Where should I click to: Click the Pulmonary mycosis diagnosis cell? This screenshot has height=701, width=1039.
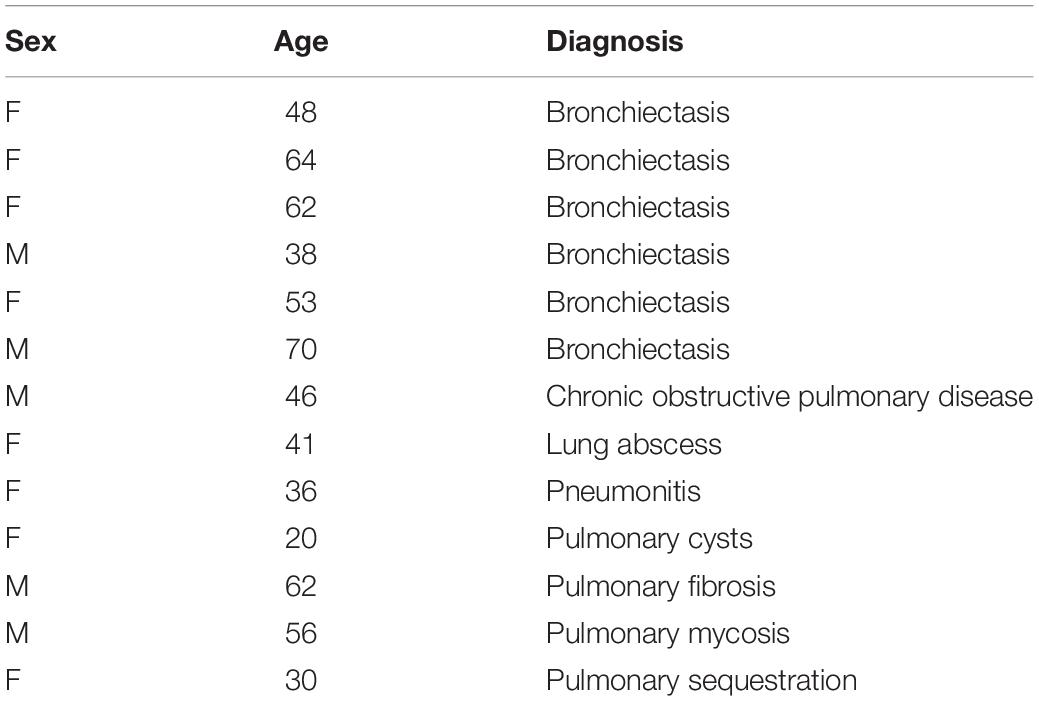[x=667, y=634]
